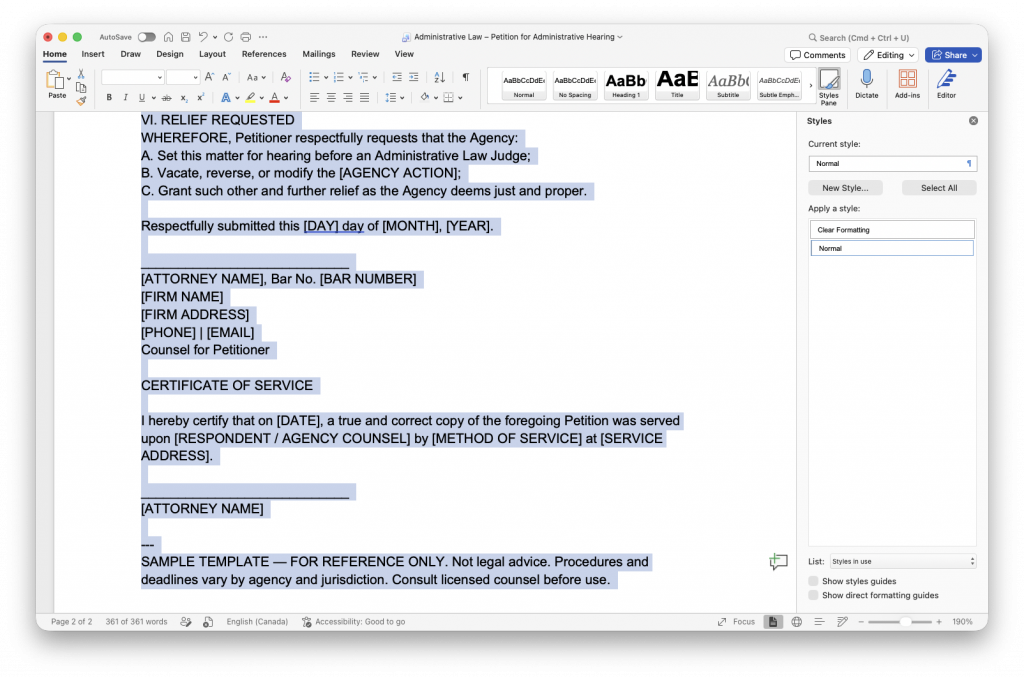Save the document from title bar
The image size is (1024, 678).
tap(185, 37)
